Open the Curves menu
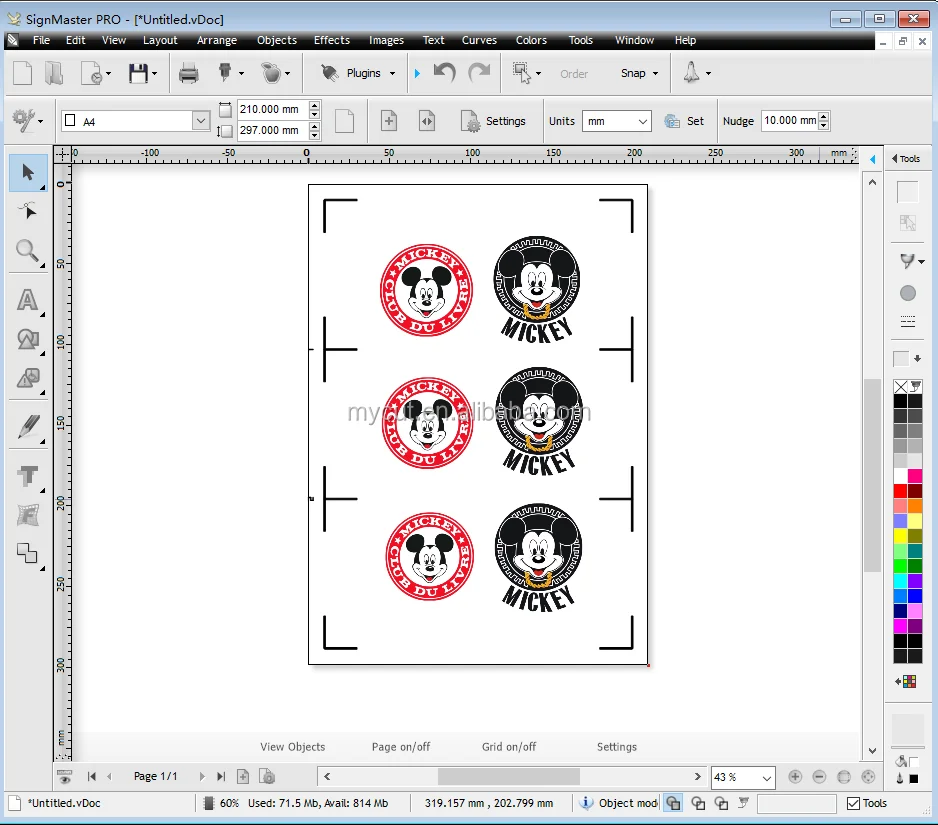This screenshot has width=938, height=825. coord(479,40)
